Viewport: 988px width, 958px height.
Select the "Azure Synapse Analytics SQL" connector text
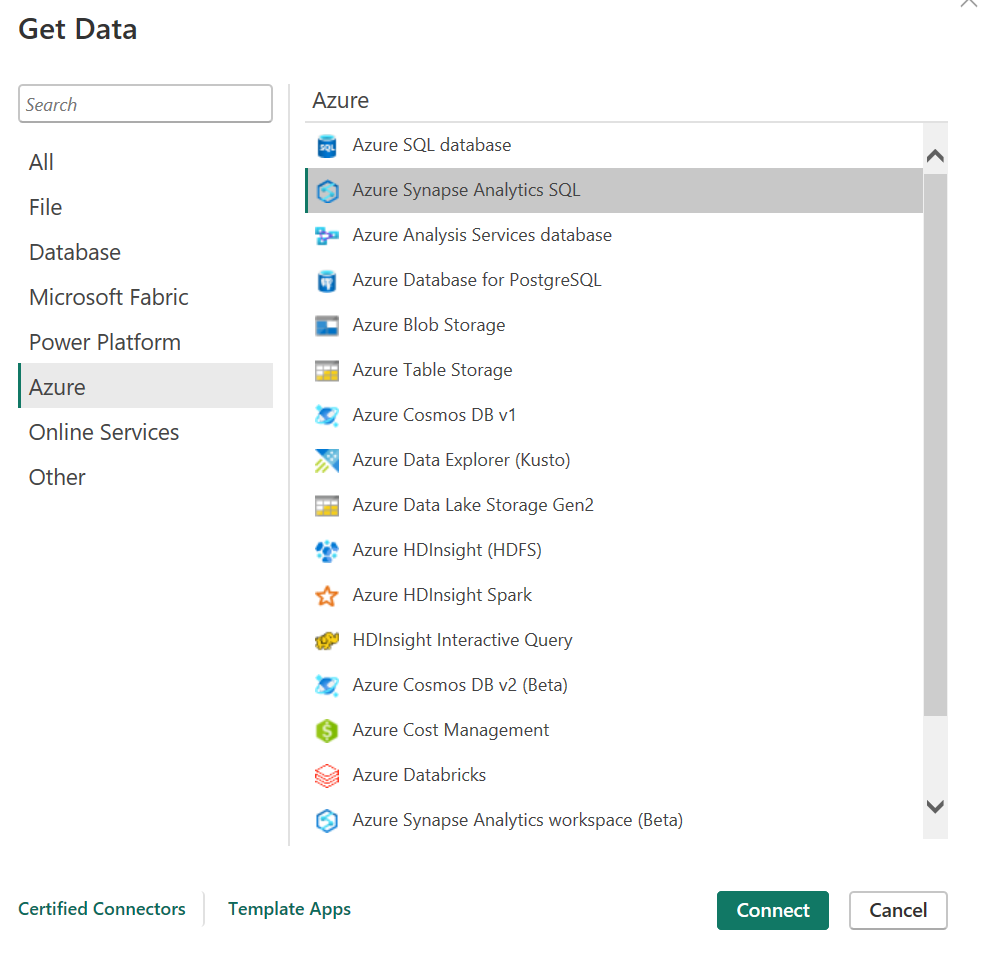tap(466, 190)
